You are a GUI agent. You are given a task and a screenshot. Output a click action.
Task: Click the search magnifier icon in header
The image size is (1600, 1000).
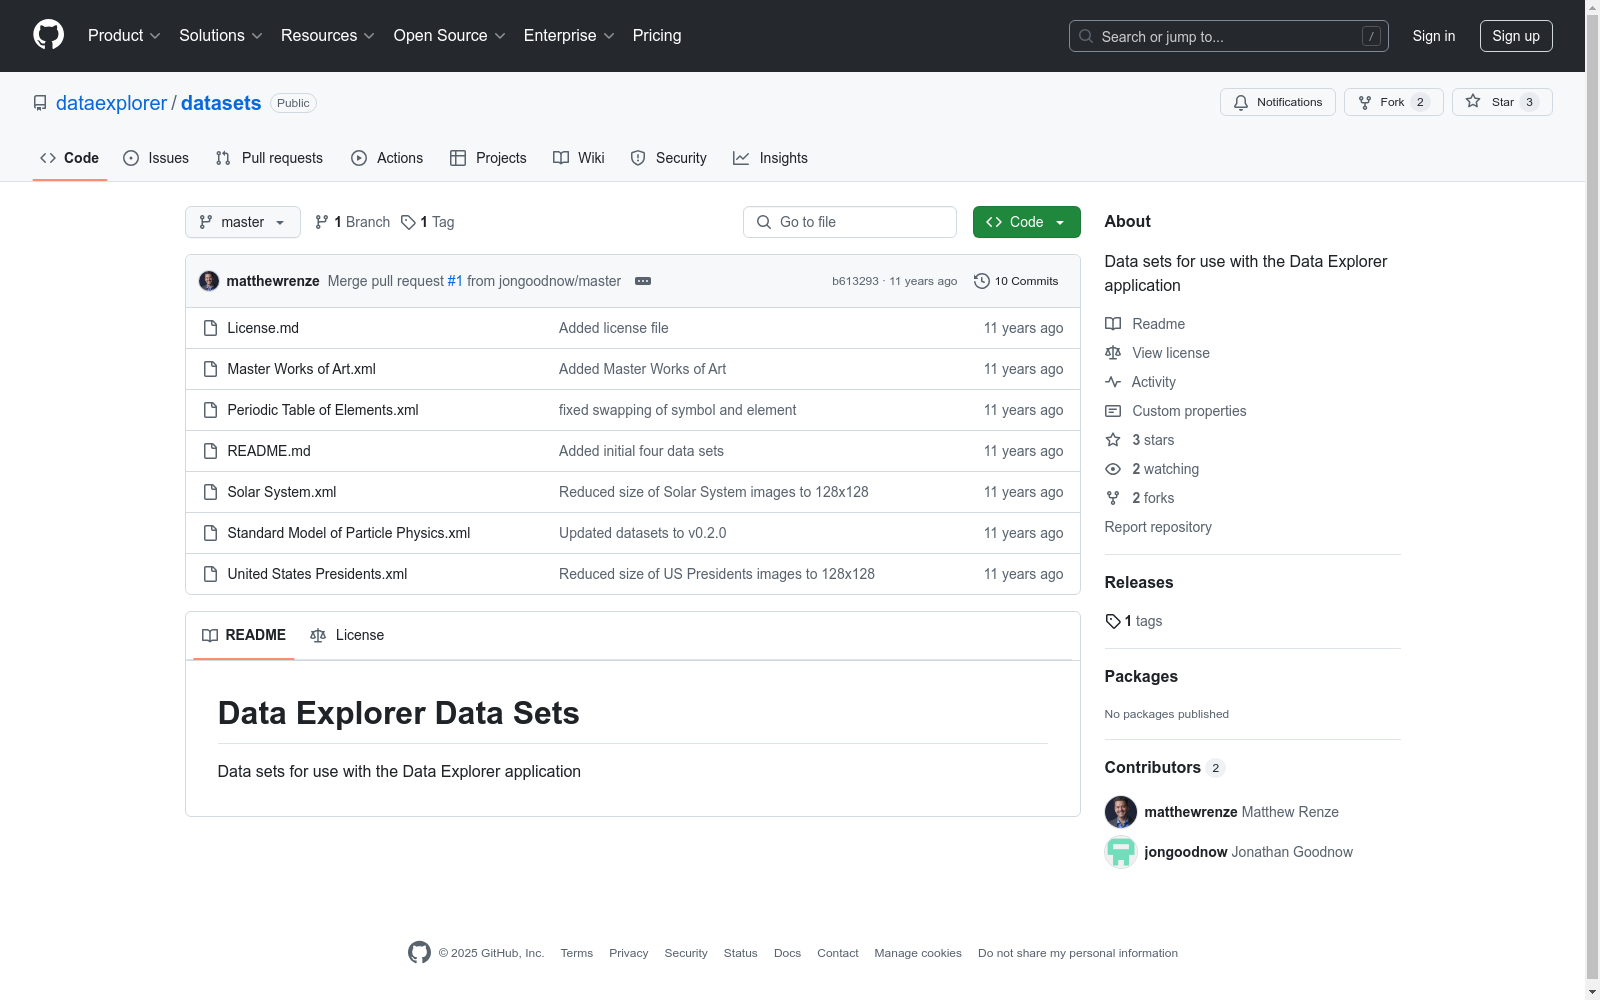(x=1086, y=36)
